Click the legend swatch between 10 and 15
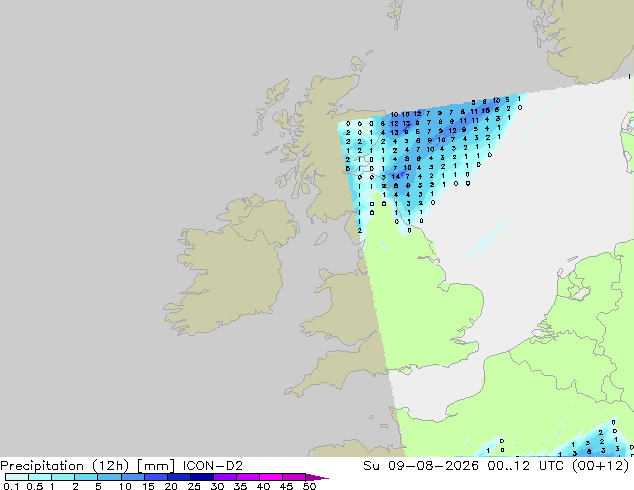 click(x=132, y=477)
